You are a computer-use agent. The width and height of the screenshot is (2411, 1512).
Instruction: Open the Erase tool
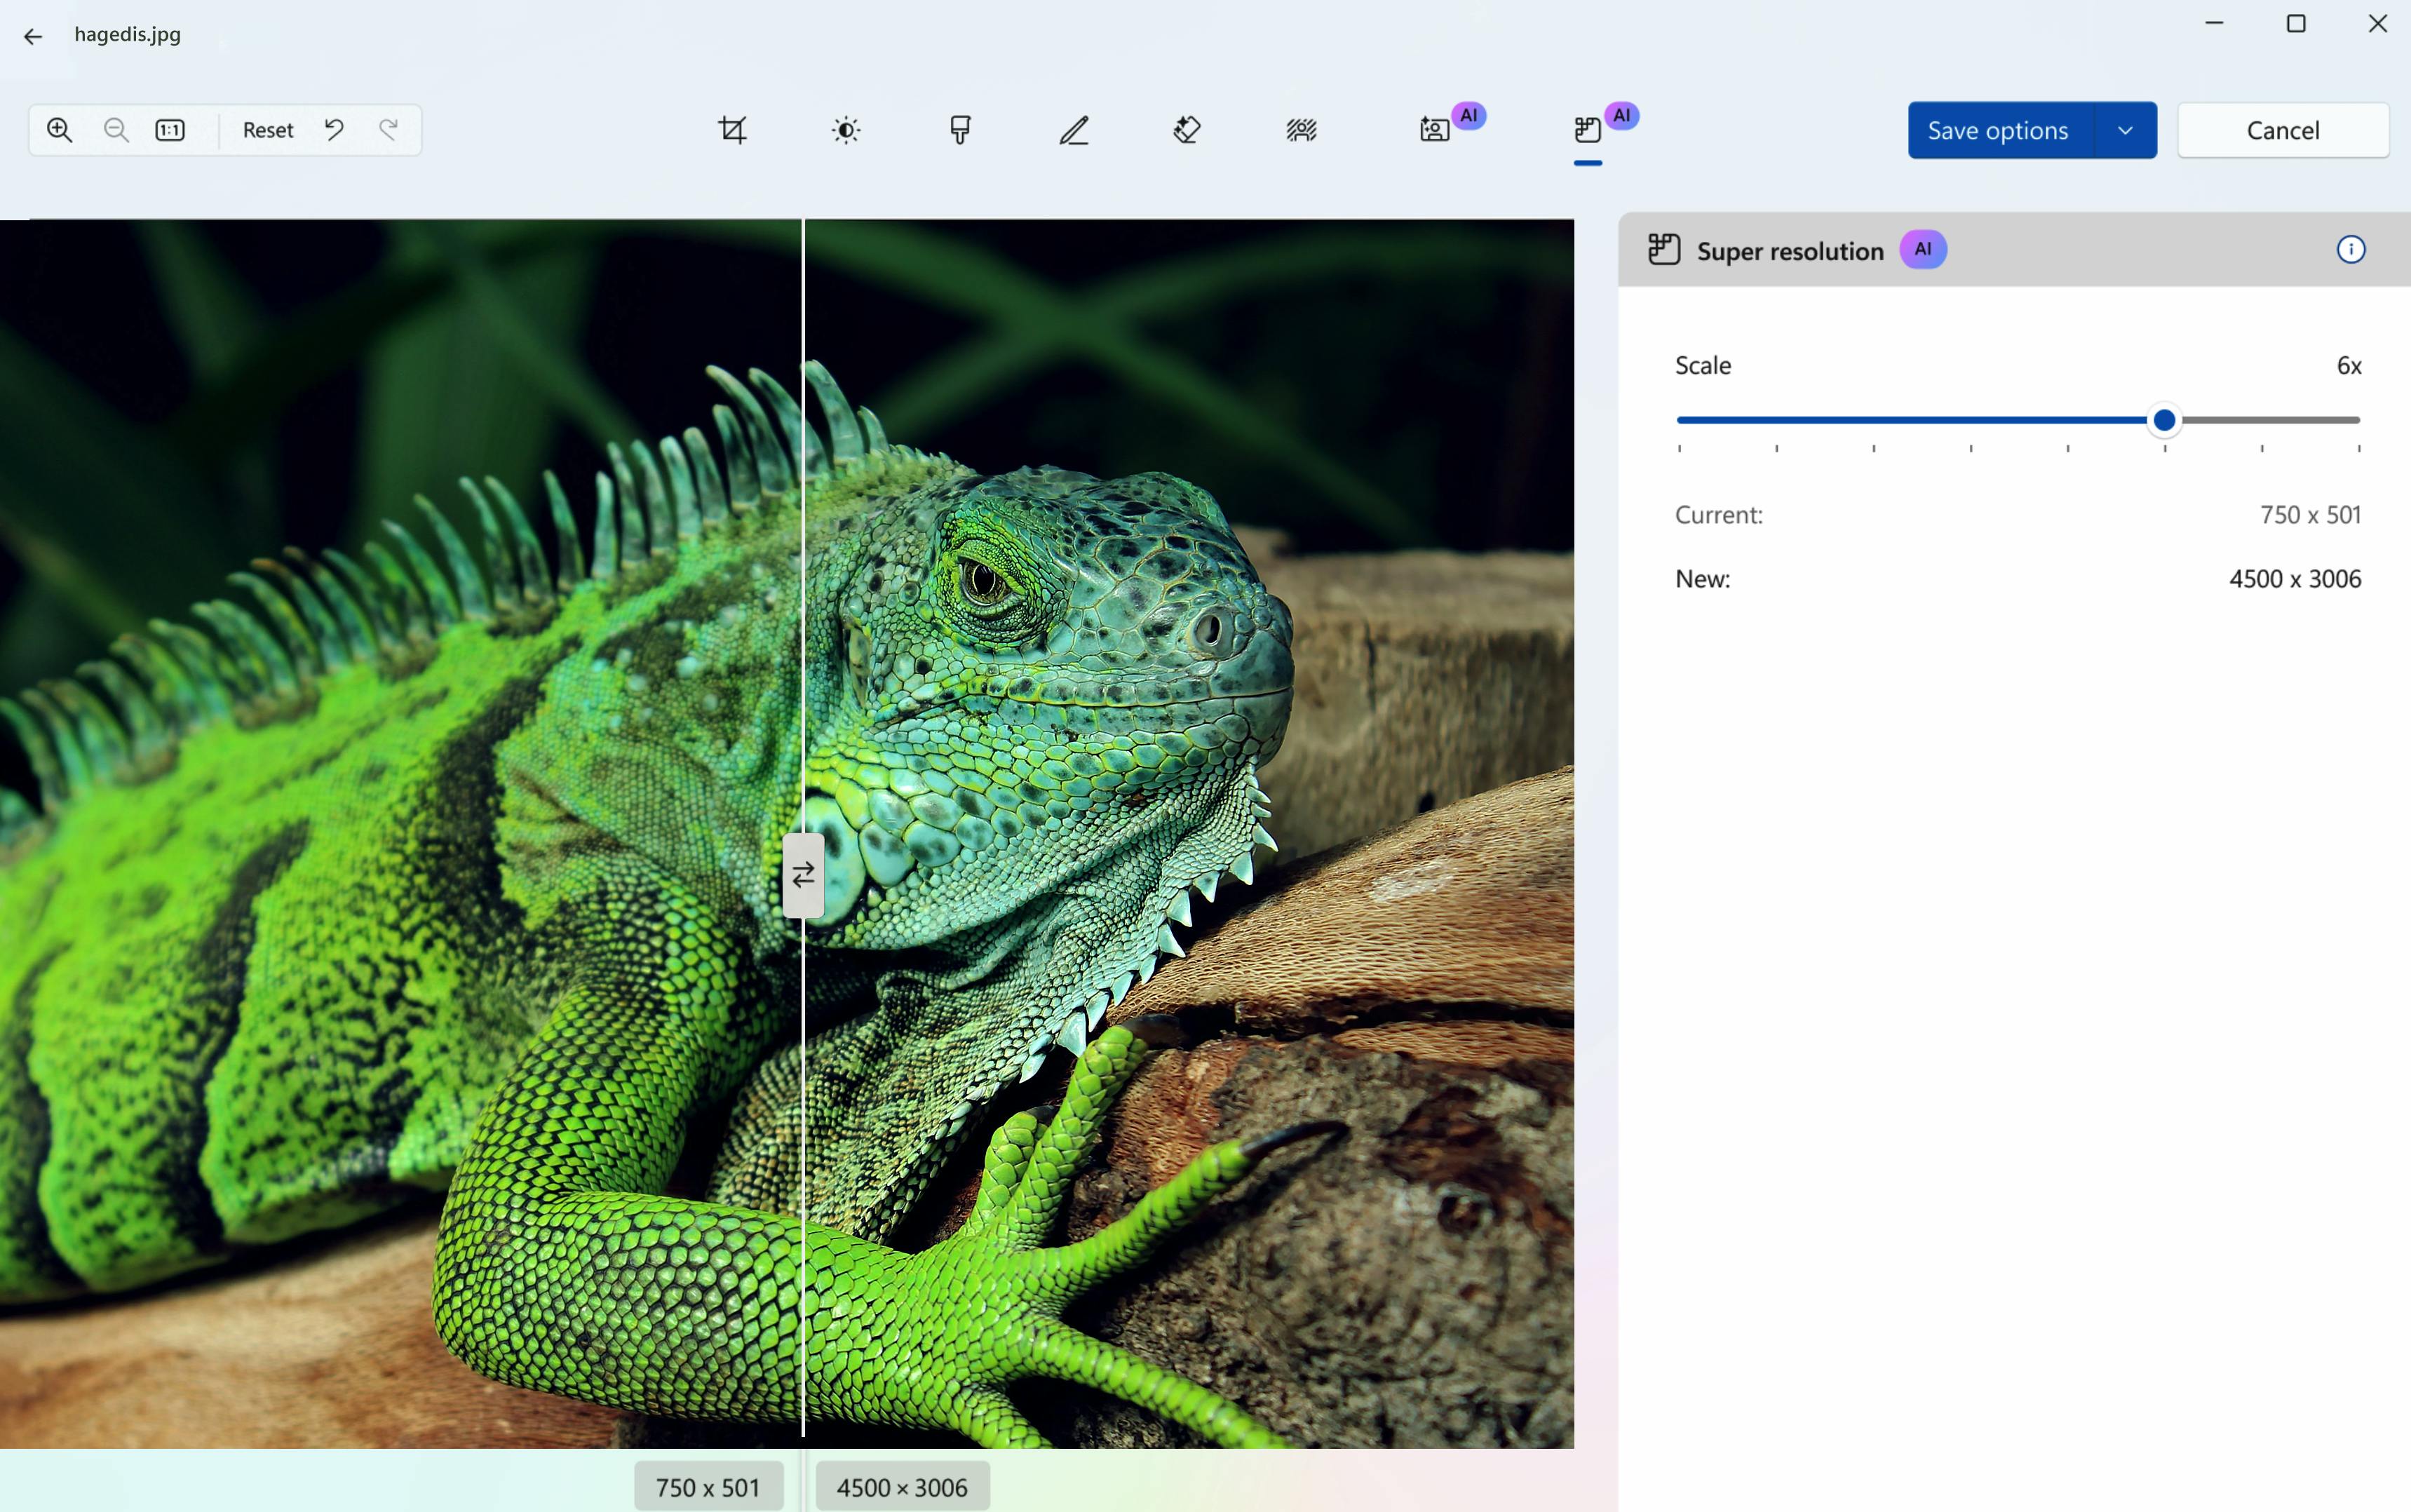pyautogui.click(x=1187, y=130)
